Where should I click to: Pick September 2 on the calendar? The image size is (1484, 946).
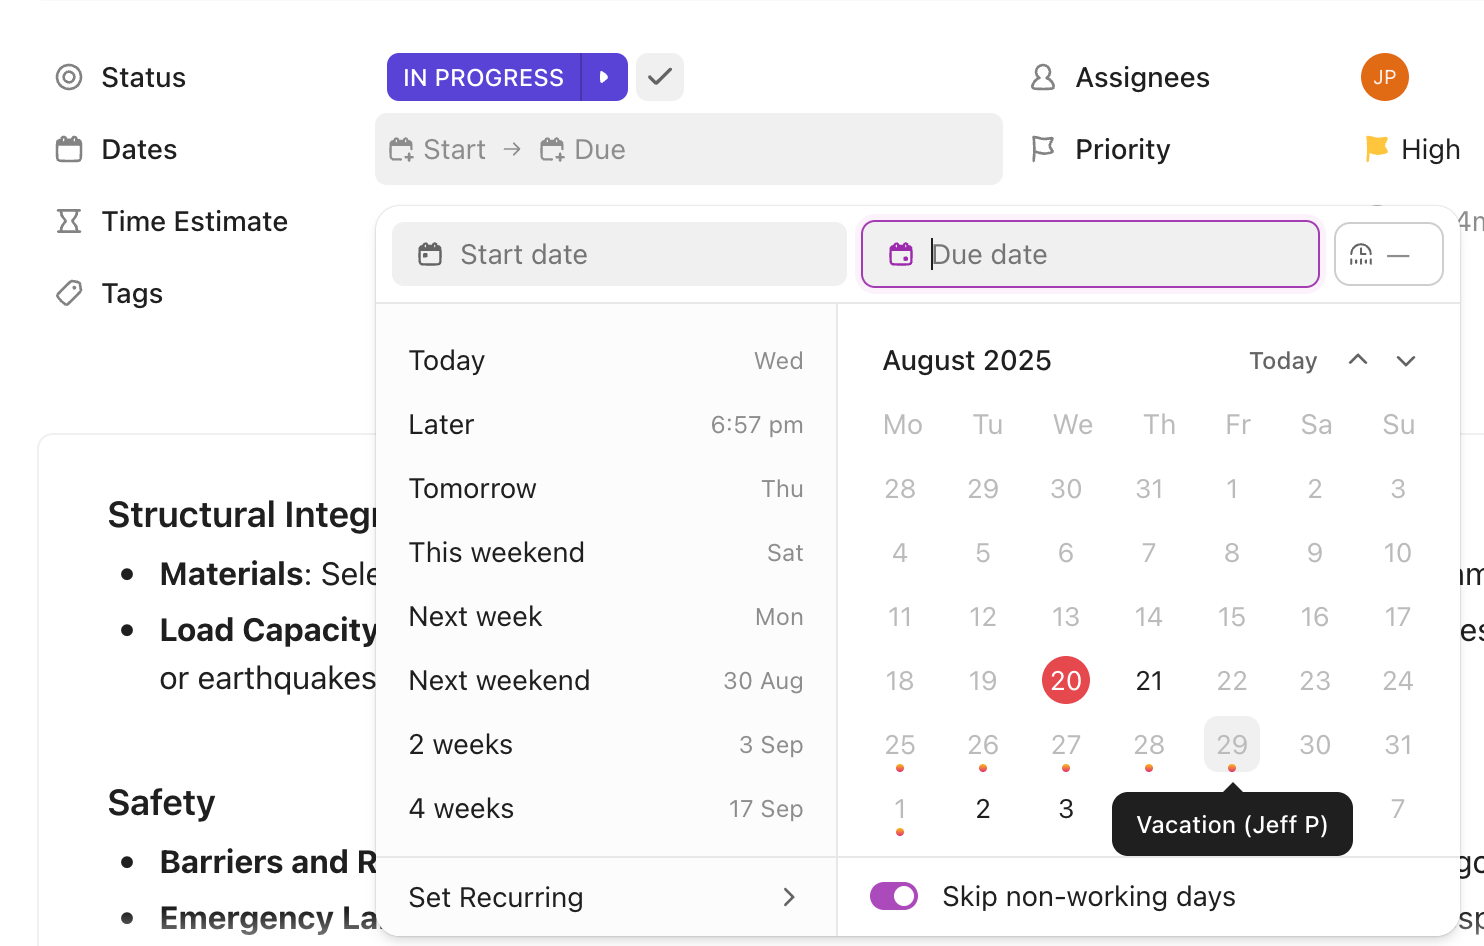coord(983,808)
